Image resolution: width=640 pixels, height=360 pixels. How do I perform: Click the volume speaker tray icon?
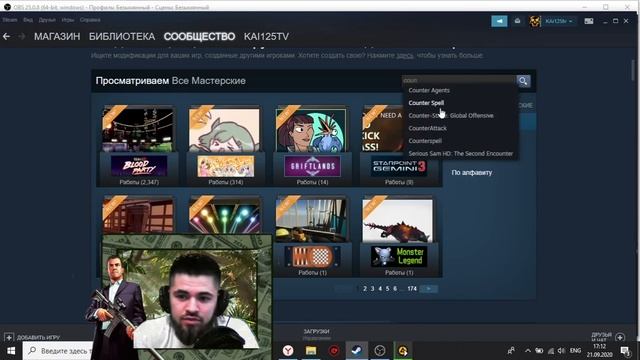coord(561,351)
